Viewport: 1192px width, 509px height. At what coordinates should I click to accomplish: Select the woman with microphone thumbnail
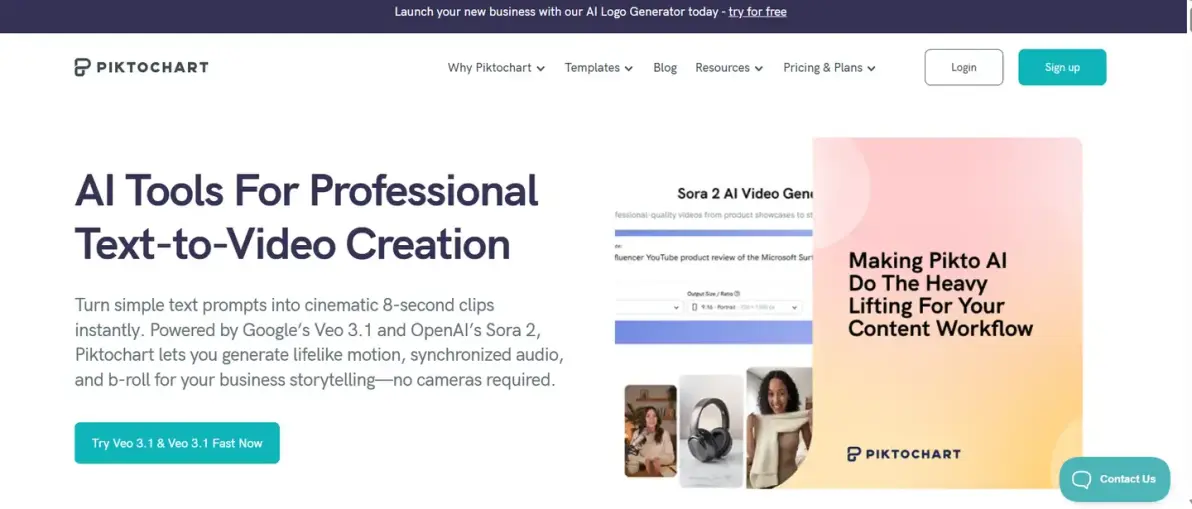650,431
